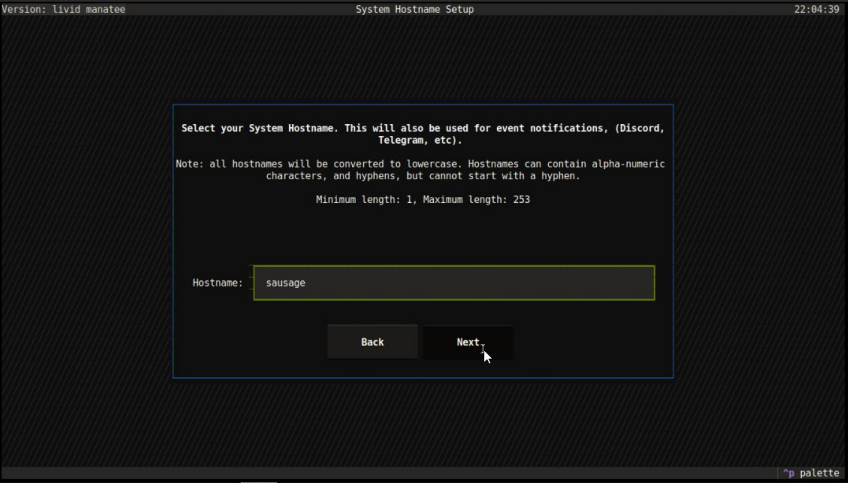Click the Next button
The height and width of the screenshot is (483, 848).
pyautogui.click(x=467, y=342)
